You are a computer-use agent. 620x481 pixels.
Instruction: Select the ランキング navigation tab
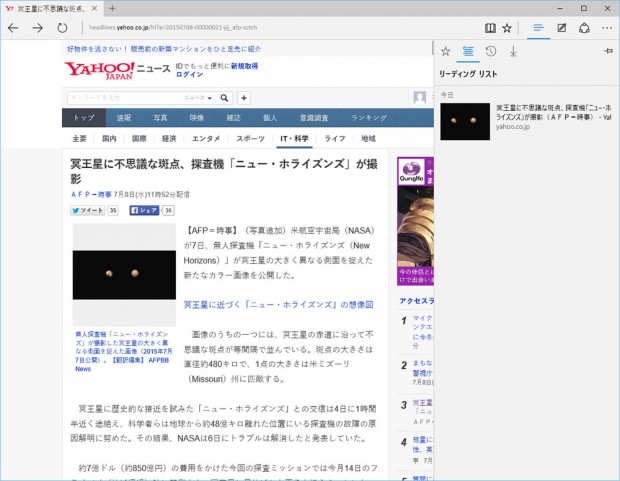click(369, 118)
